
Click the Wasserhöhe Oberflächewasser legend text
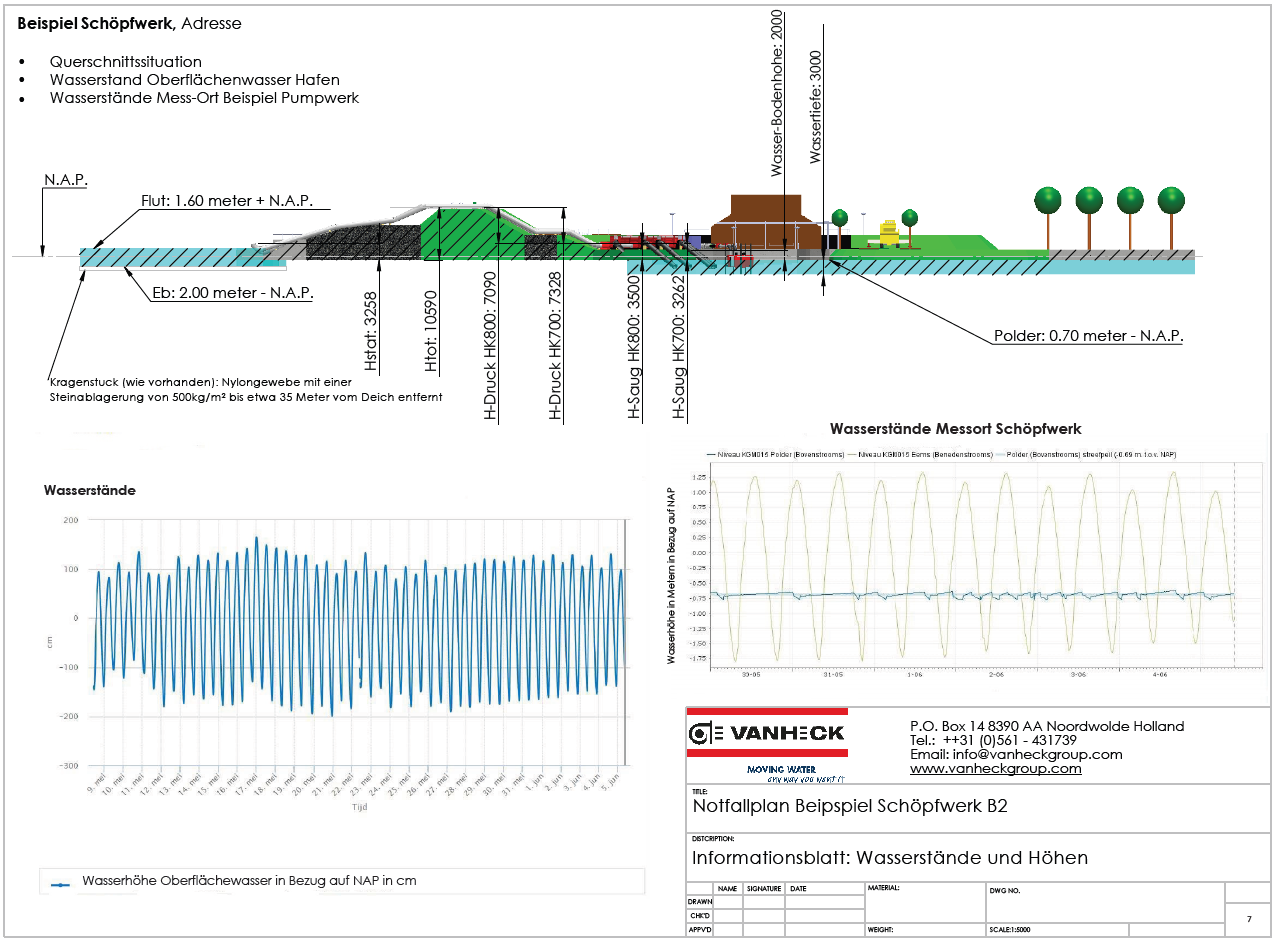[249, 881]
